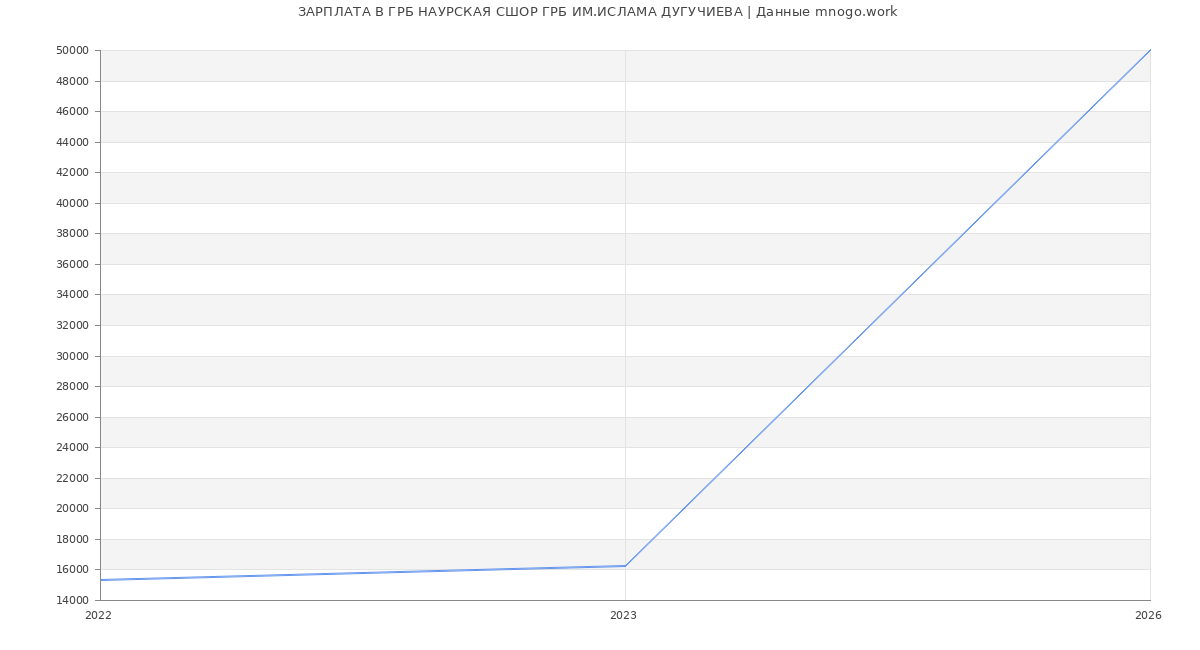Click the 34000 y-axis label

[x=73, y=295]
